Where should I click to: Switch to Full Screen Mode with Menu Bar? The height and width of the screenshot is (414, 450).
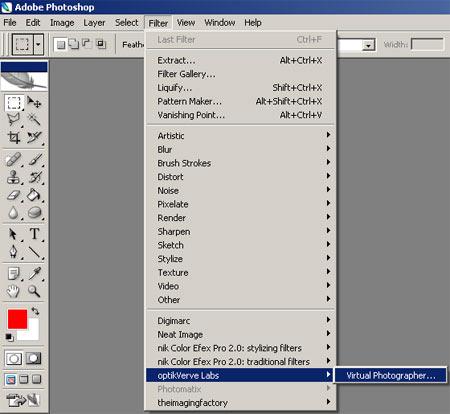[x=24, y=379]
